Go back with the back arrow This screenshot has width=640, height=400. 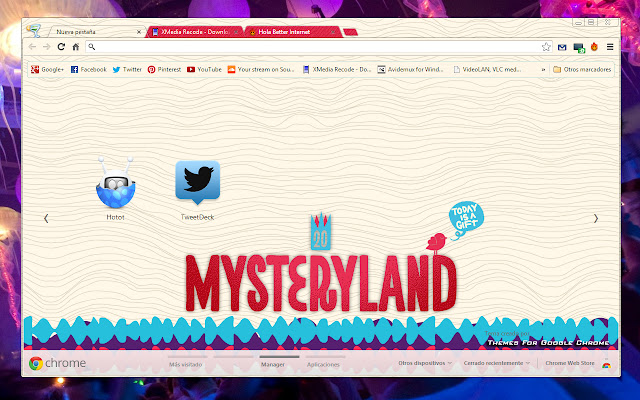click(32, 47)
